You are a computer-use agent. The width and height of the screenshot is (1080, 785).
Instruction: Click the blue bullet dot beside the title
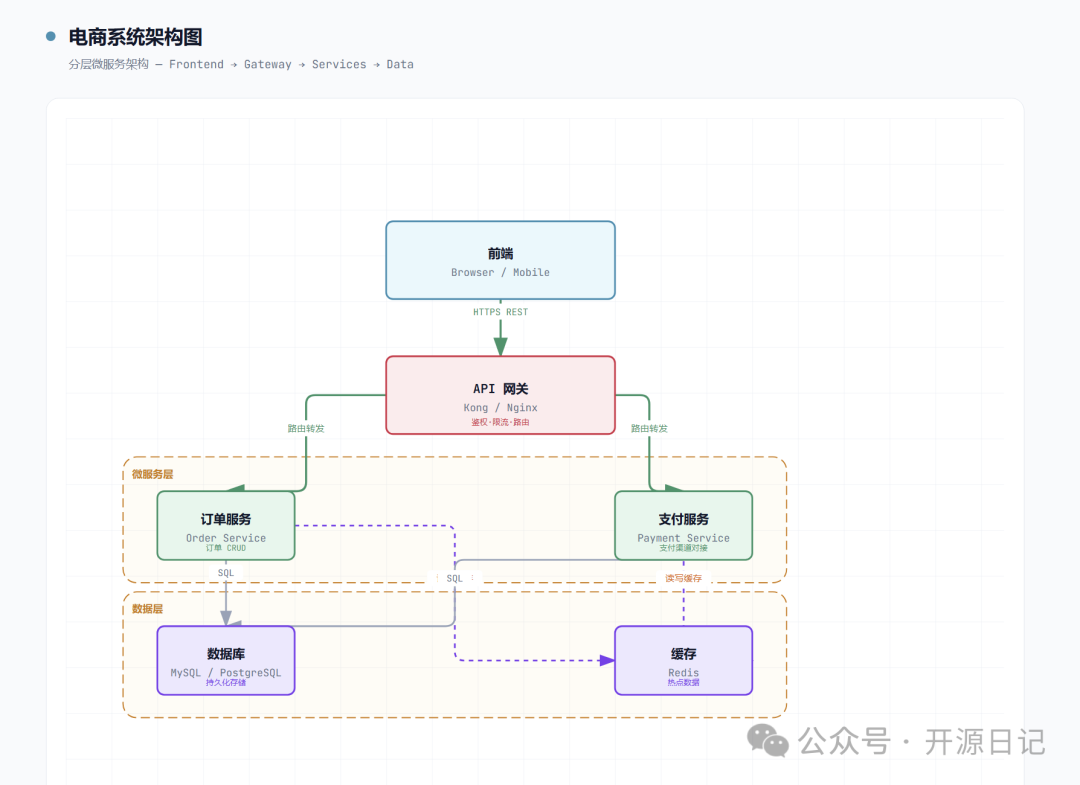coord(50,36)
